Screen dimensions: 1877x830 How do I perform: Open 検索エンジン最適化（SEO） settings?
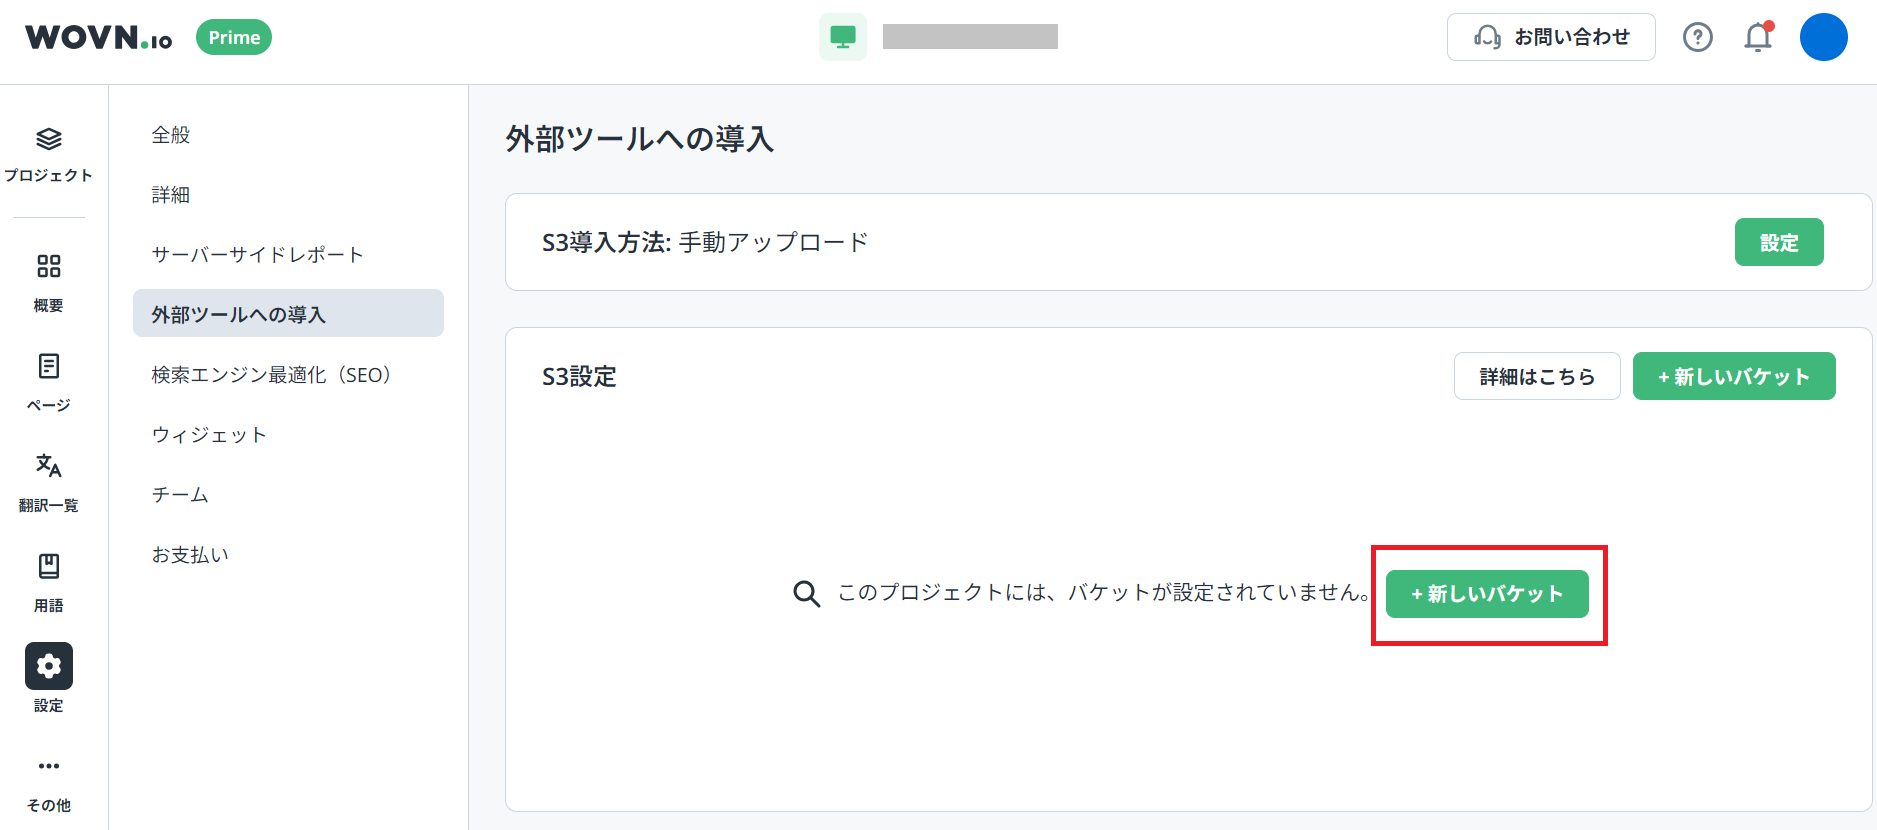tap(271, 375)
